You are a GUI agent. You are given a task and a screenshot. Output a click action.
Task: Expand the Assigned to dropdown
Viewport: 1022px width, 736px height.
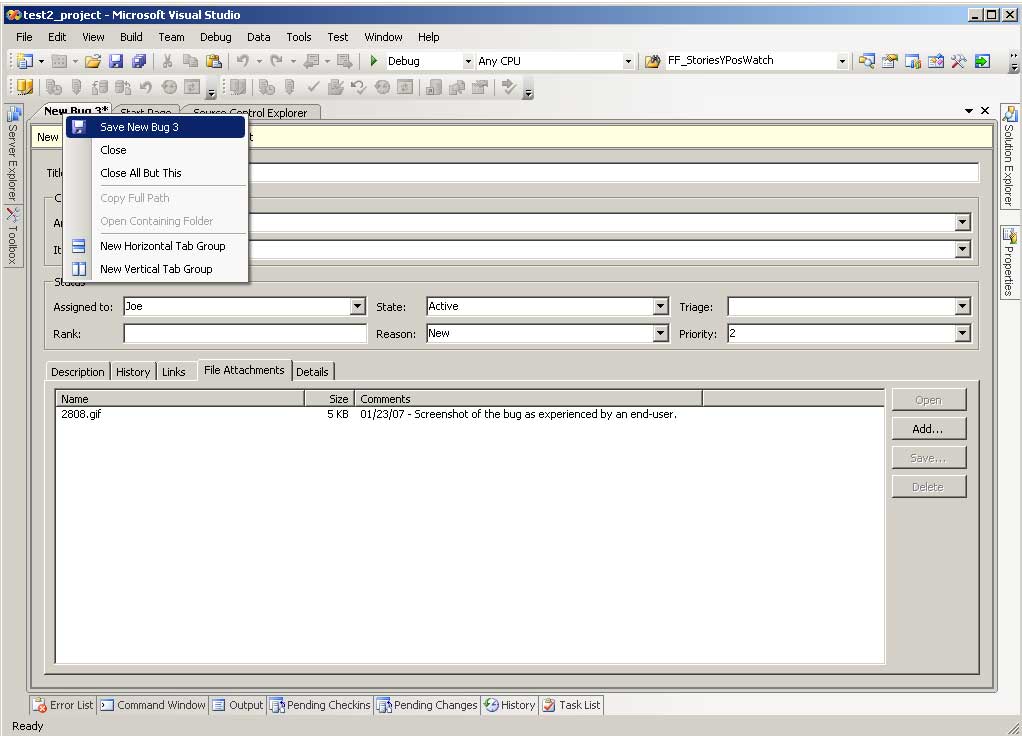(x=358, y=306)
